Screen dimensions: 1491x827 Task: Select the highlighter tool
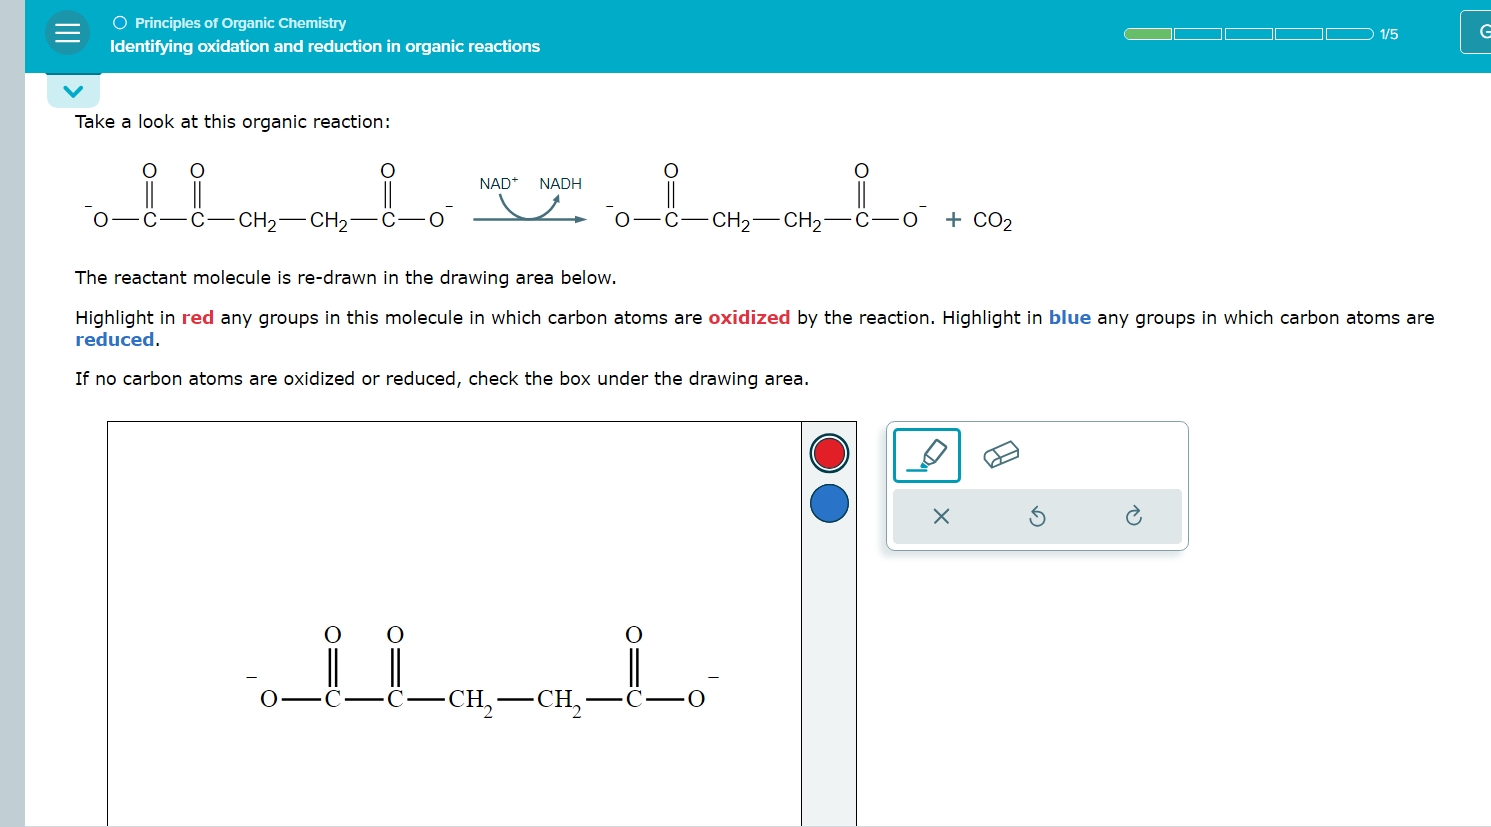(926, 455)
